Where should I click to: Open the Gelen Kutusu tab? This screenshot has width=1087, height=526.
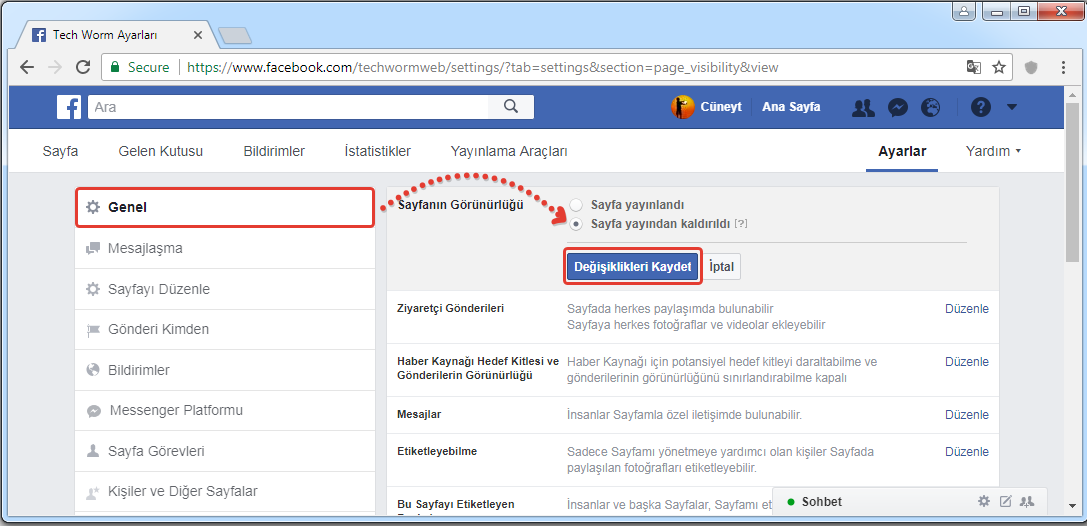[x=160, y=152]
